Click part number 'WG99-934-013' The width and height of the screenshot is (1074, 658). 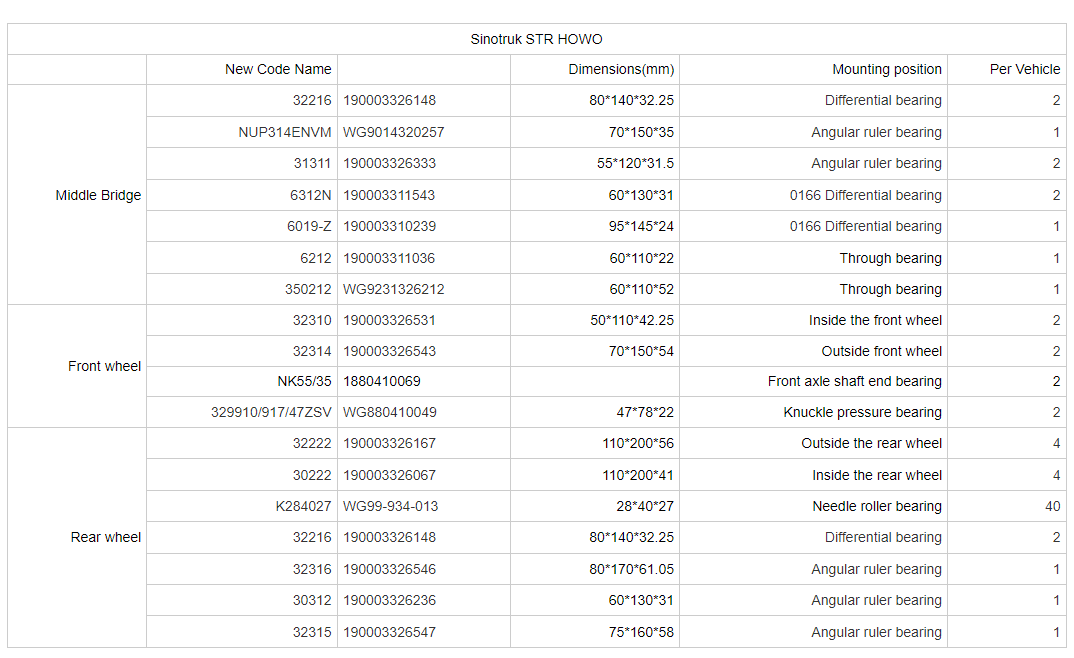[390, 506]
